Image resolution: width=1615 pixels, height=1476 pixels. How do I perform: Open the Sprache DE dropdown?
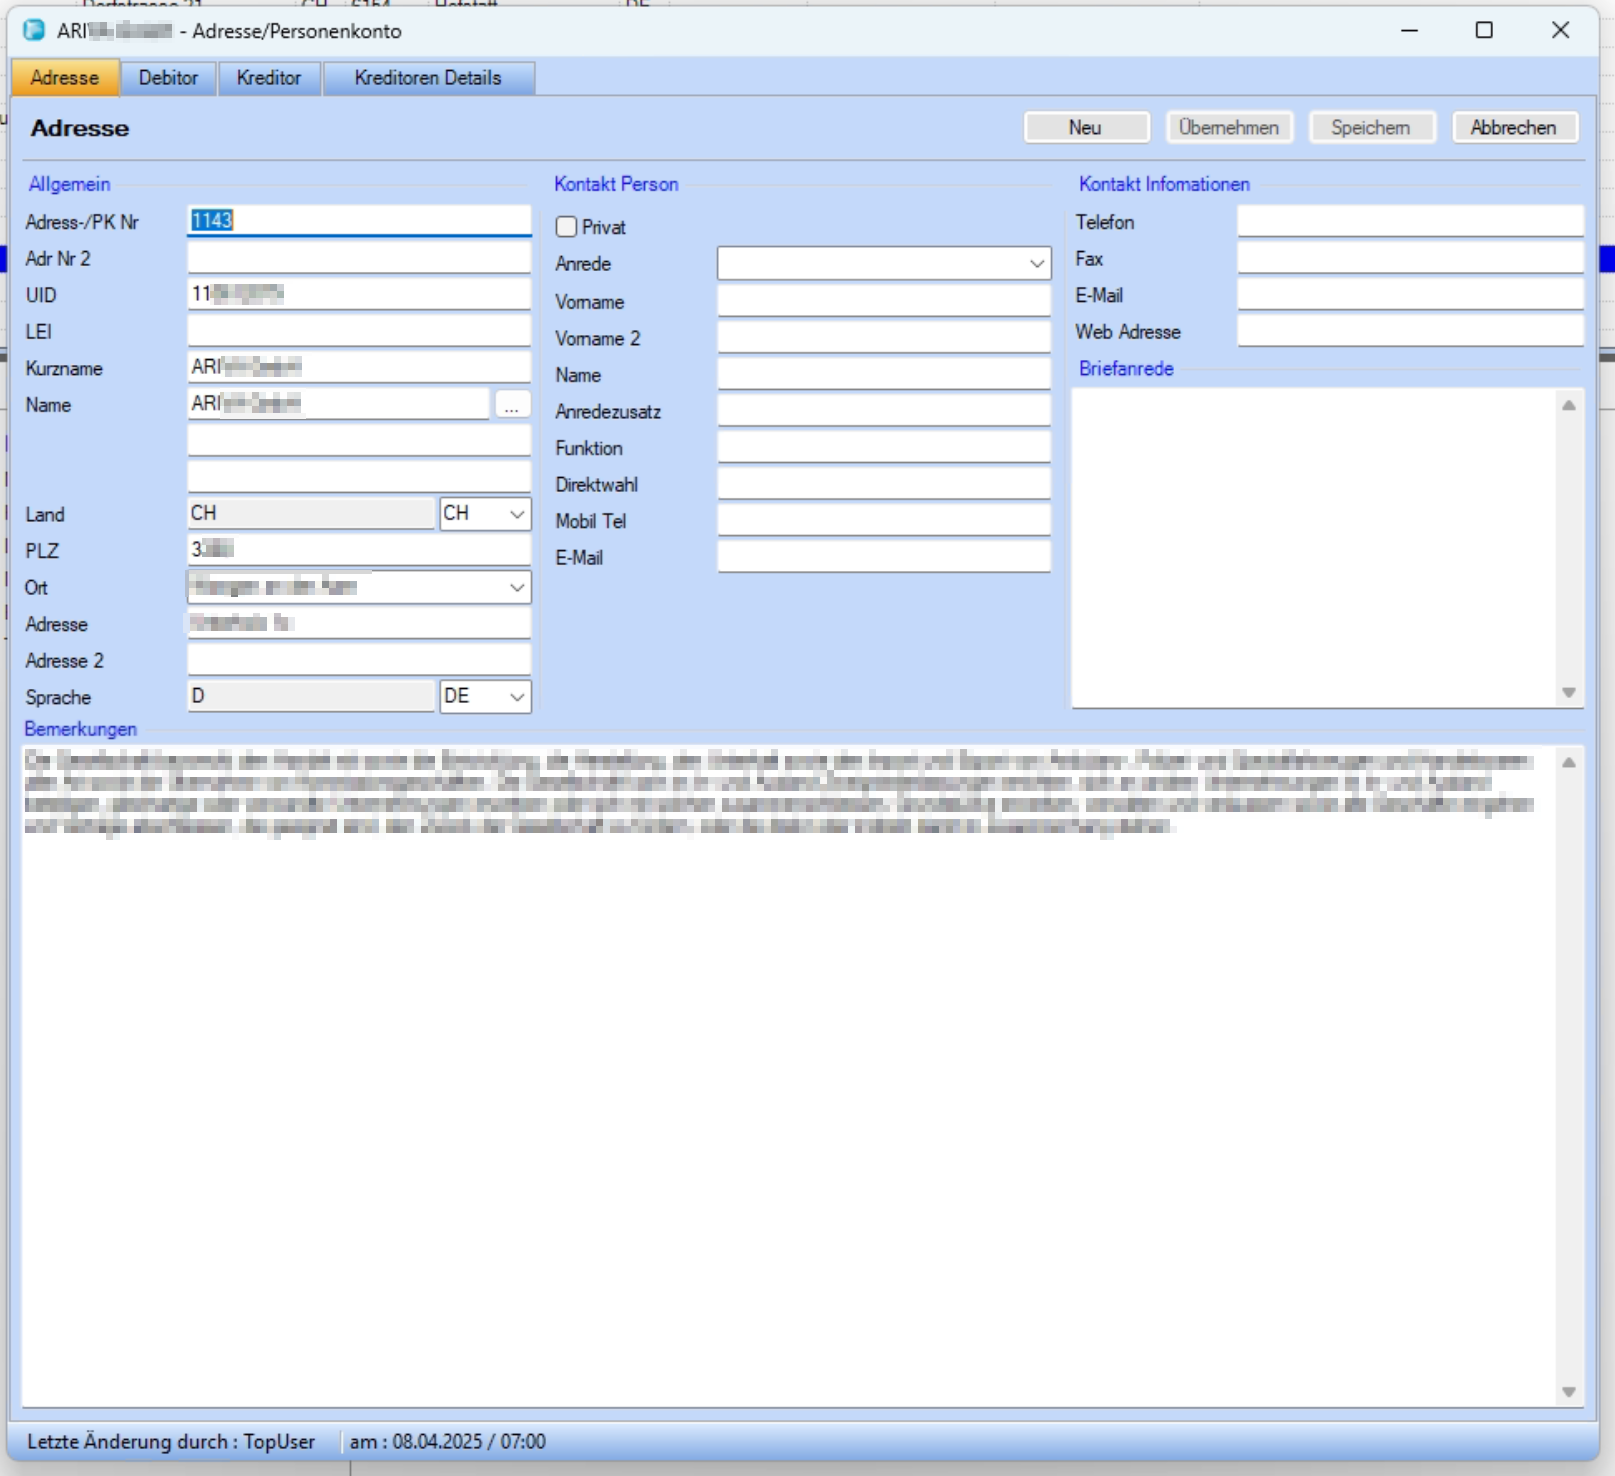point(516,697)
